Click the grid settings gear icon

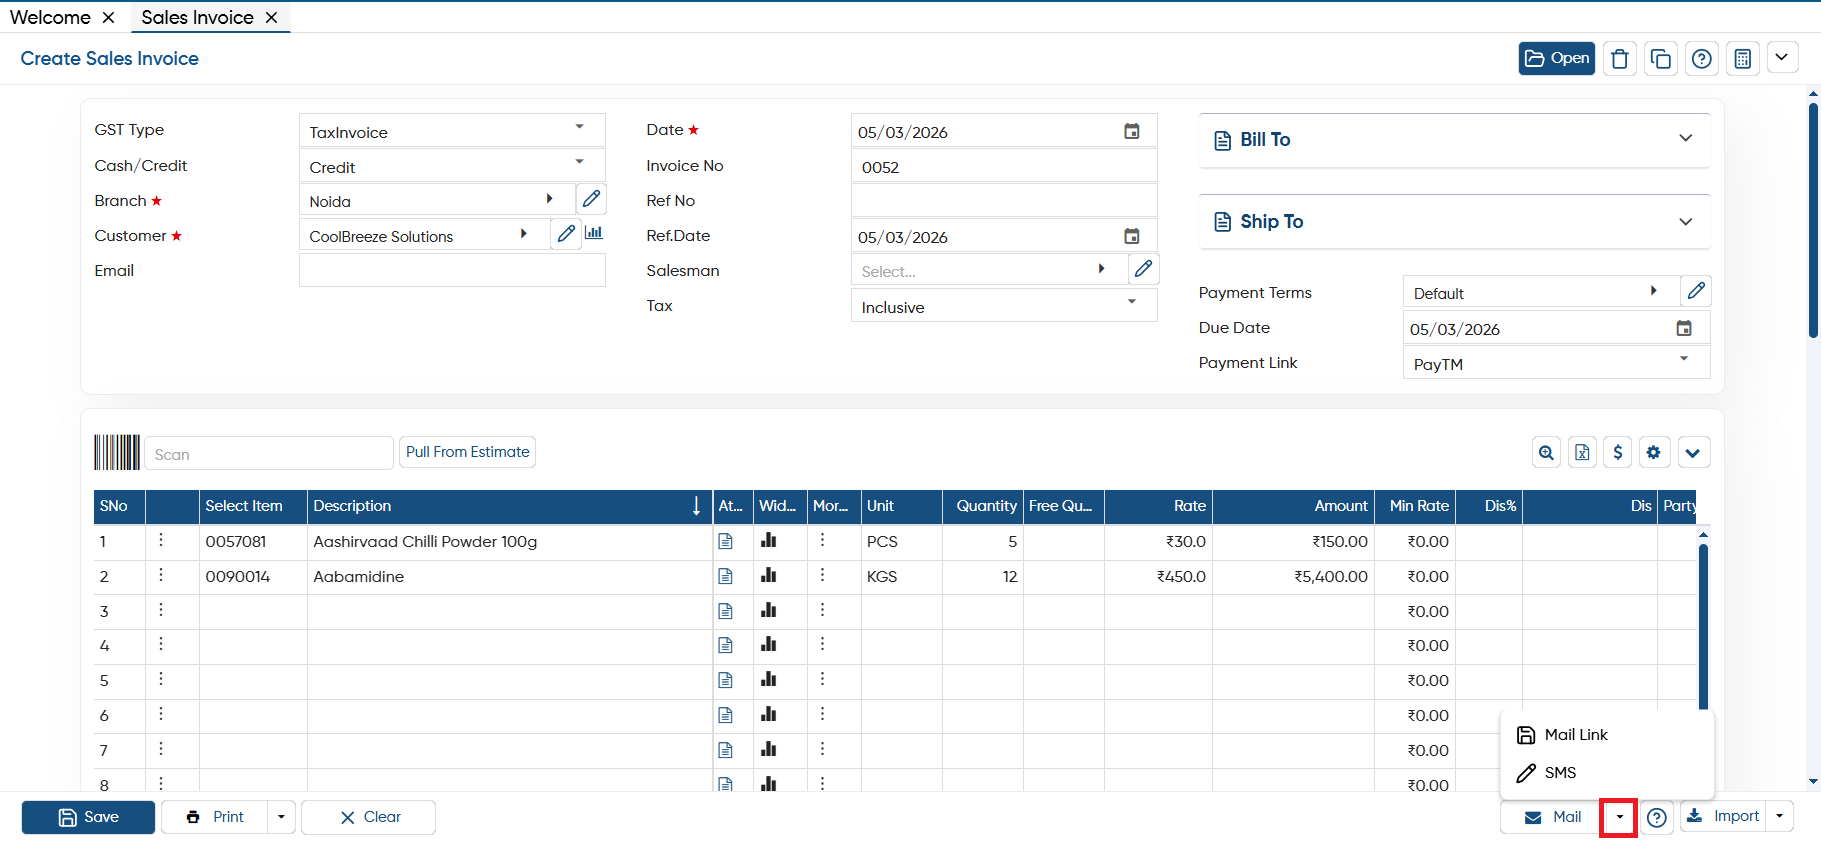[x=1654, y=452]
